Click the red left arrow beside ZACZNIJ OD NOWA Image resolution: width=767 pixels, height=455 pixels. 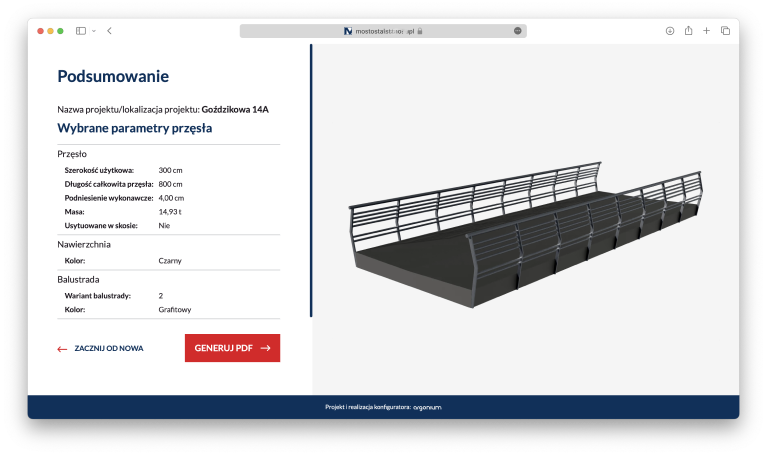62,349
